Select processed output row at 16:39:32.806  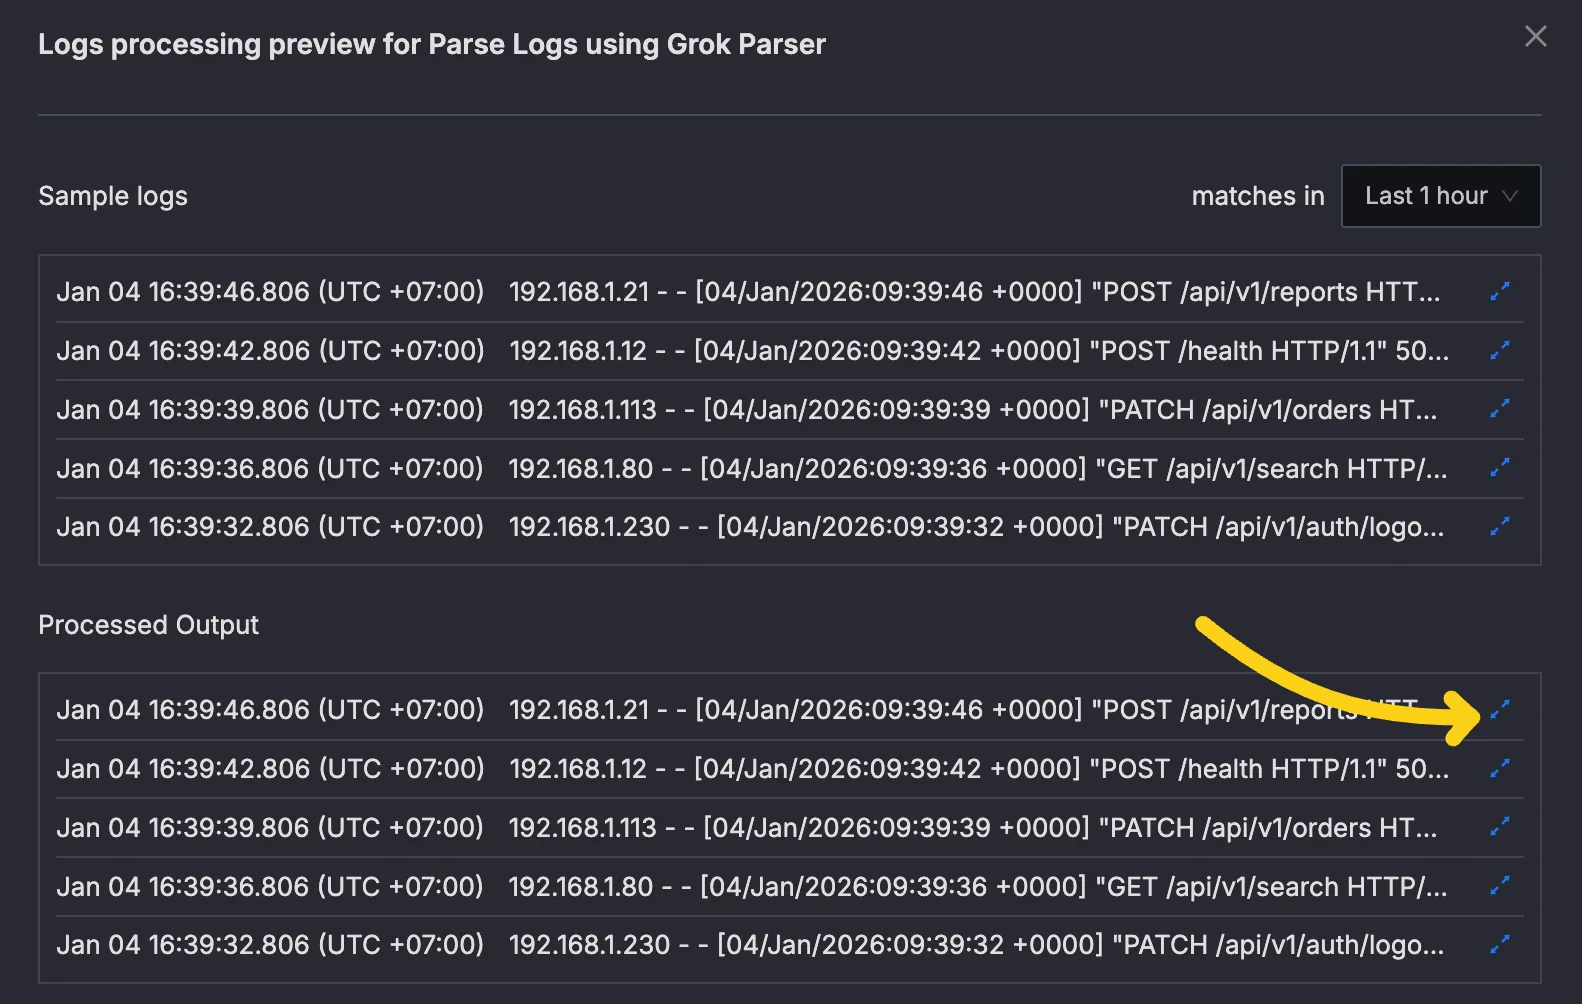point(270,945)
